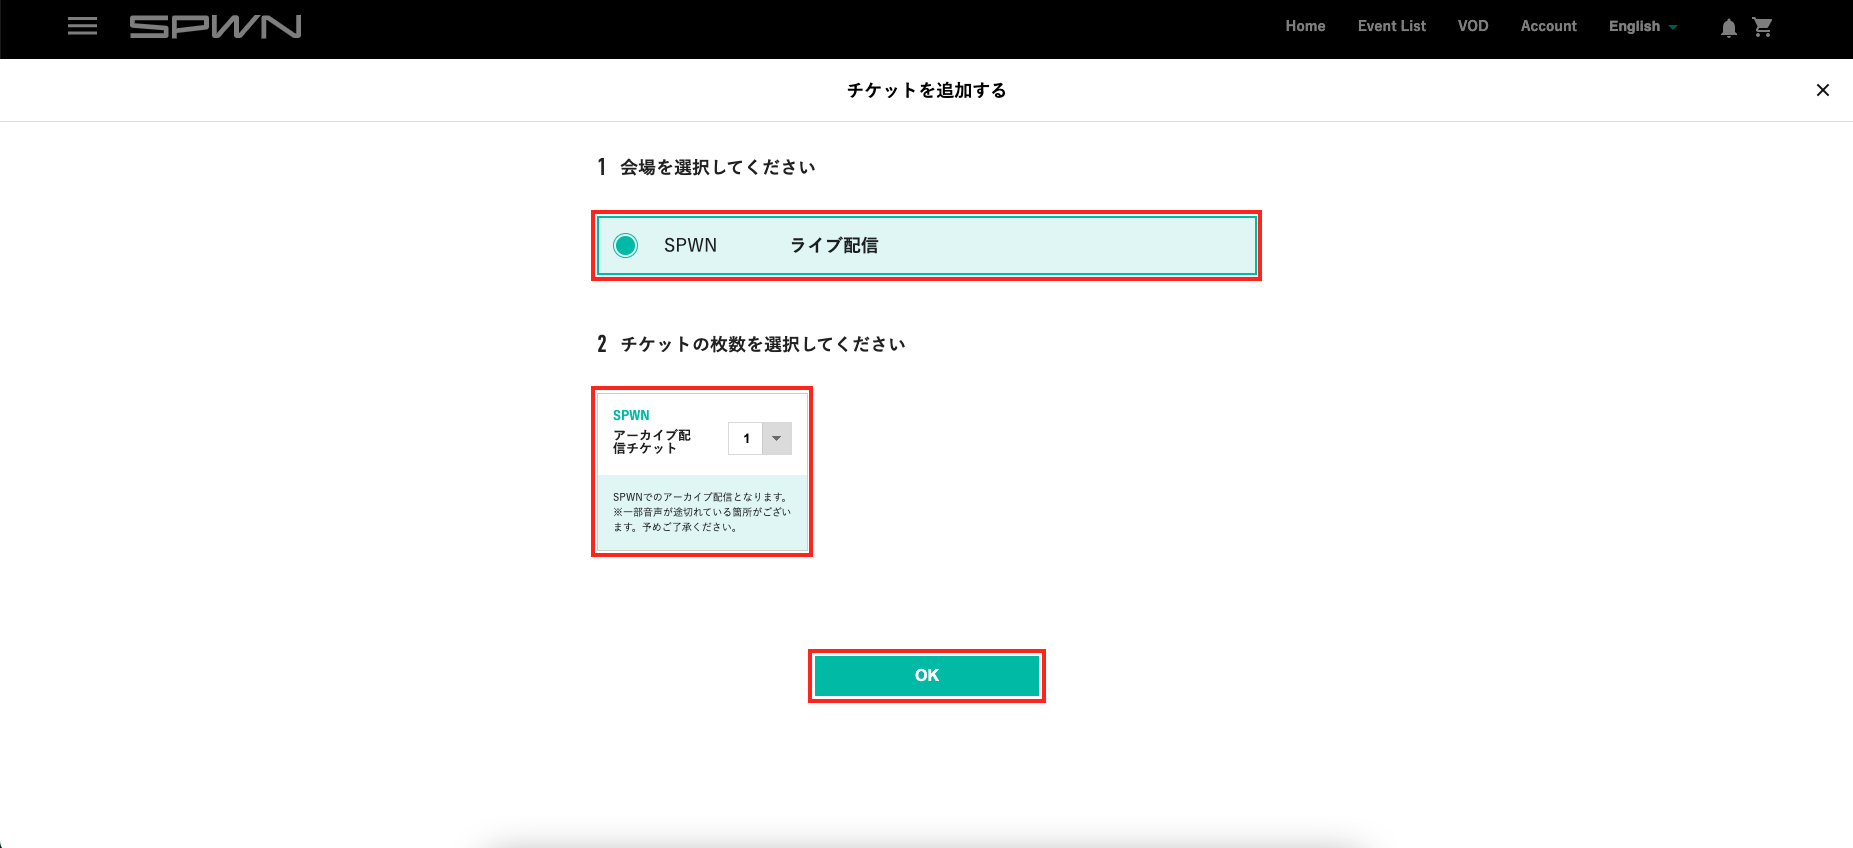Open the hamburger menu icon
The height and width of the screenshot is (848, 1853).
(x=83, y=27)
